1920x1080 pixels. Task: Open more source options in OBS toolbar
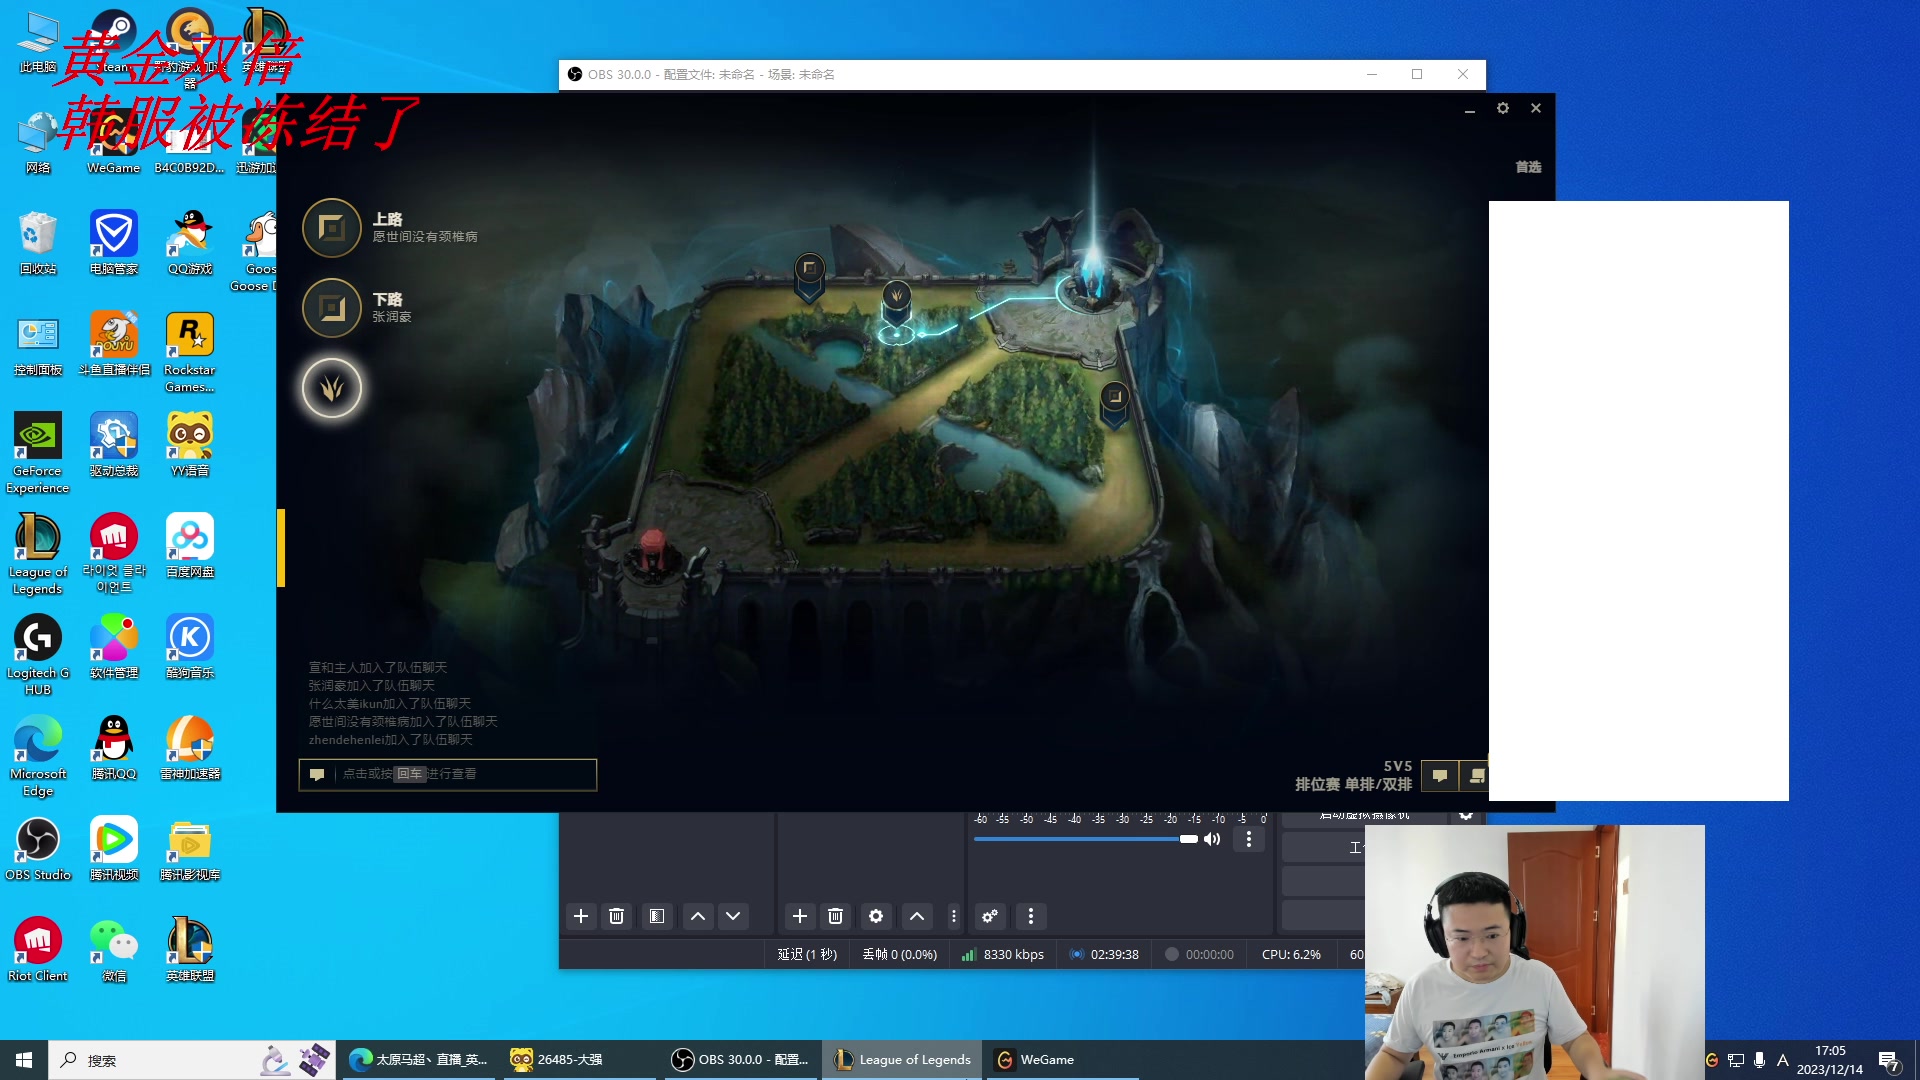coord(954,916)
